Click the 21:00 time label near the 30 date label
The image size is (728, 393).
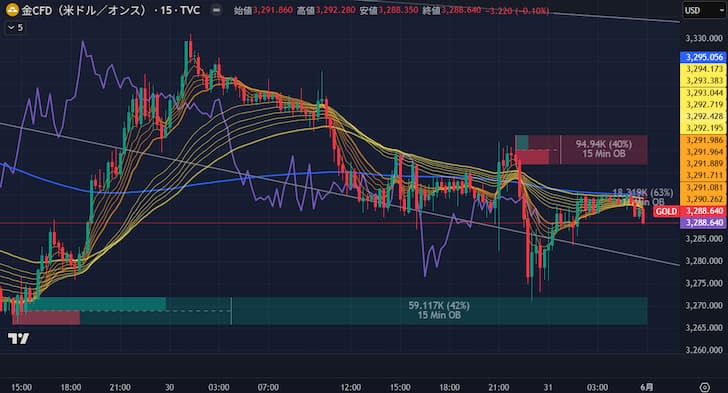(120, 387)
